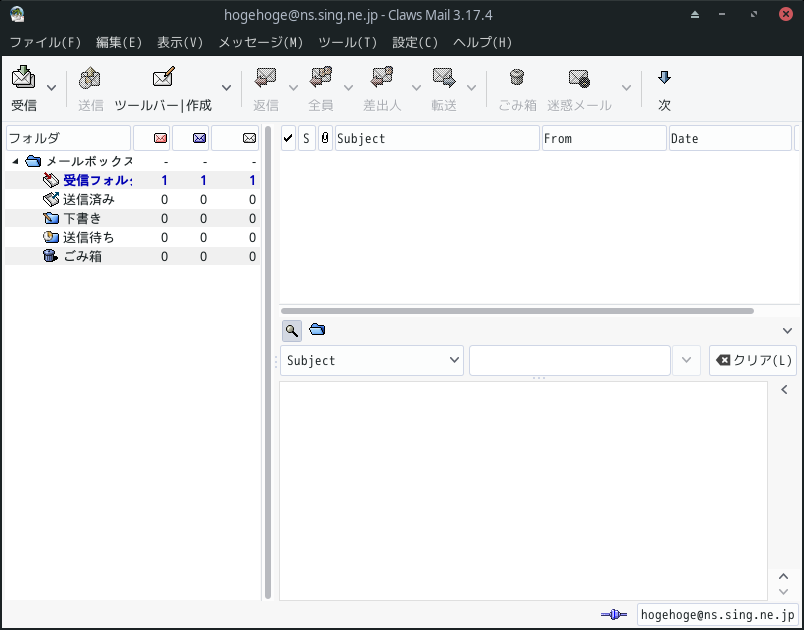Open the 表示(V) menu
Image resolution: width=804 pixels, height=630 pixels.
[x=180, y=43]
